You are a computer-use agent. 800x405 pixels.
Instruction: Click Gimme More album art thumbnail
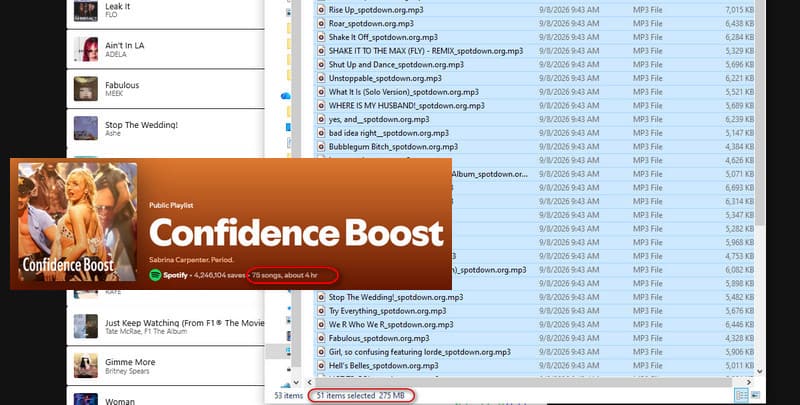85,366
